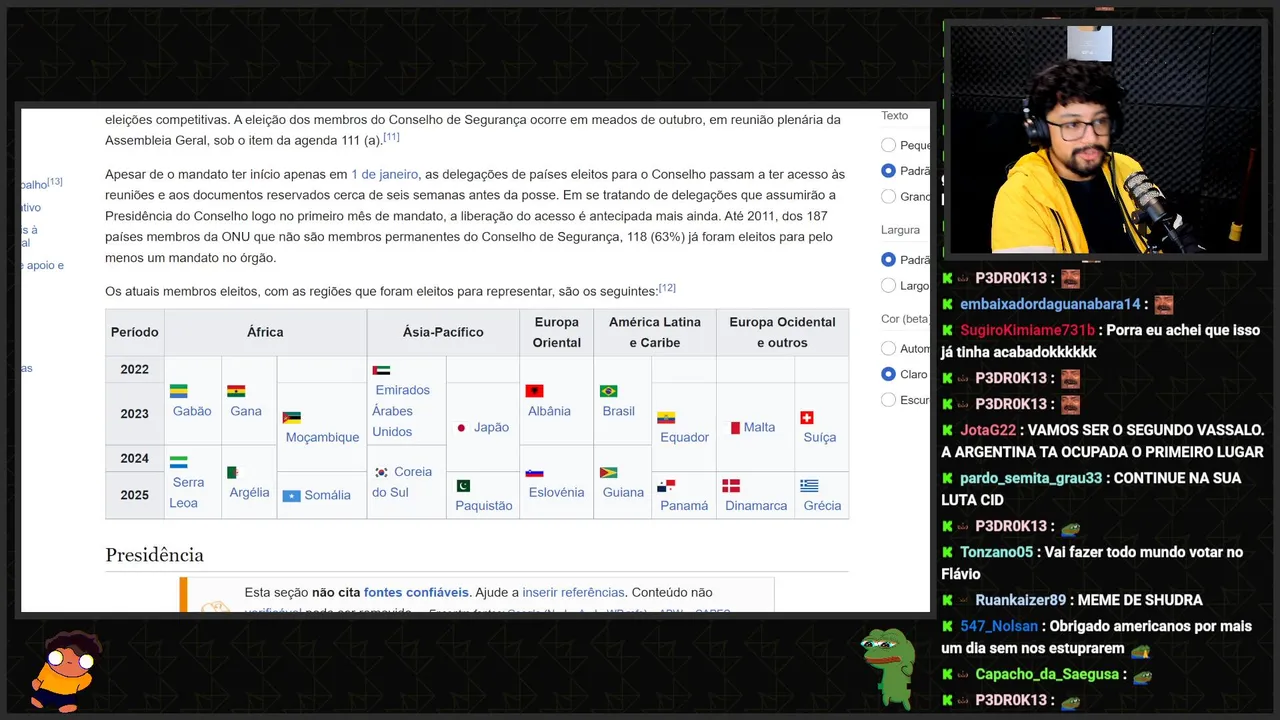The image size is (1280, 720).
Task: Click the 'Europa Oriental' column header
Action: coord(557,332)
